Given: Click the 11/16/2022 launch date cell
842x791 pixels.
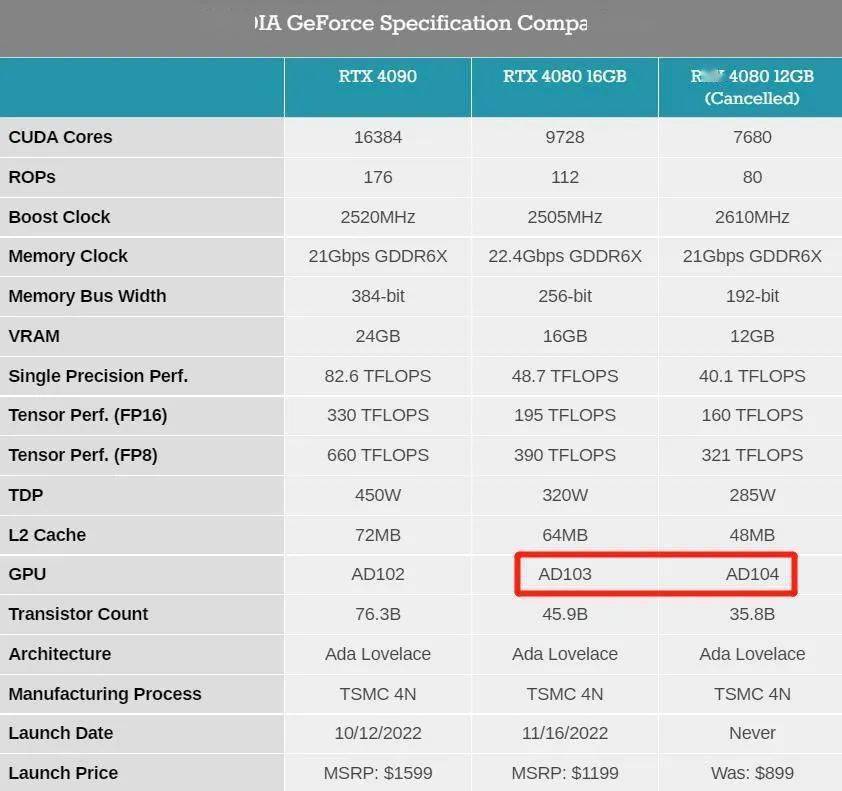Looking at the screenshot, I should pyautogui.click(x=564, y=733).
